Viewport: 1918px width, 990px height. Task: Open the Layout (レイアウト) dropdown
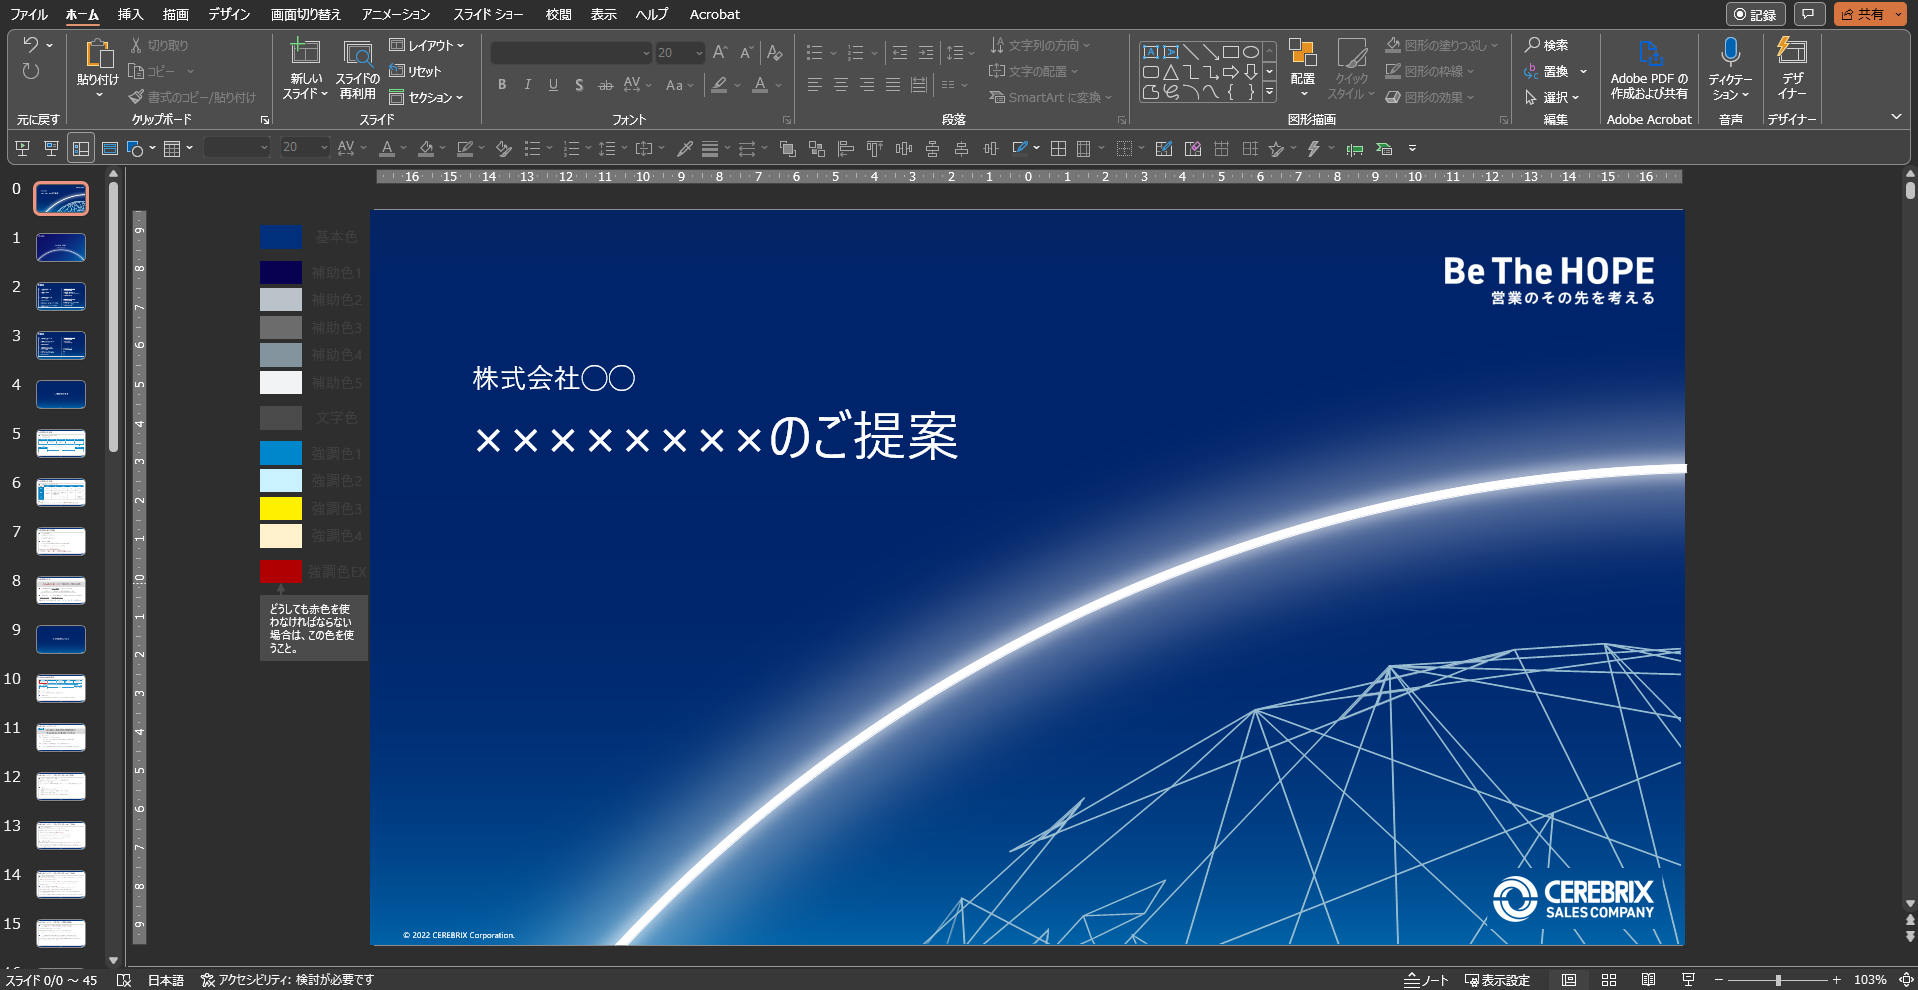point(427,45)
